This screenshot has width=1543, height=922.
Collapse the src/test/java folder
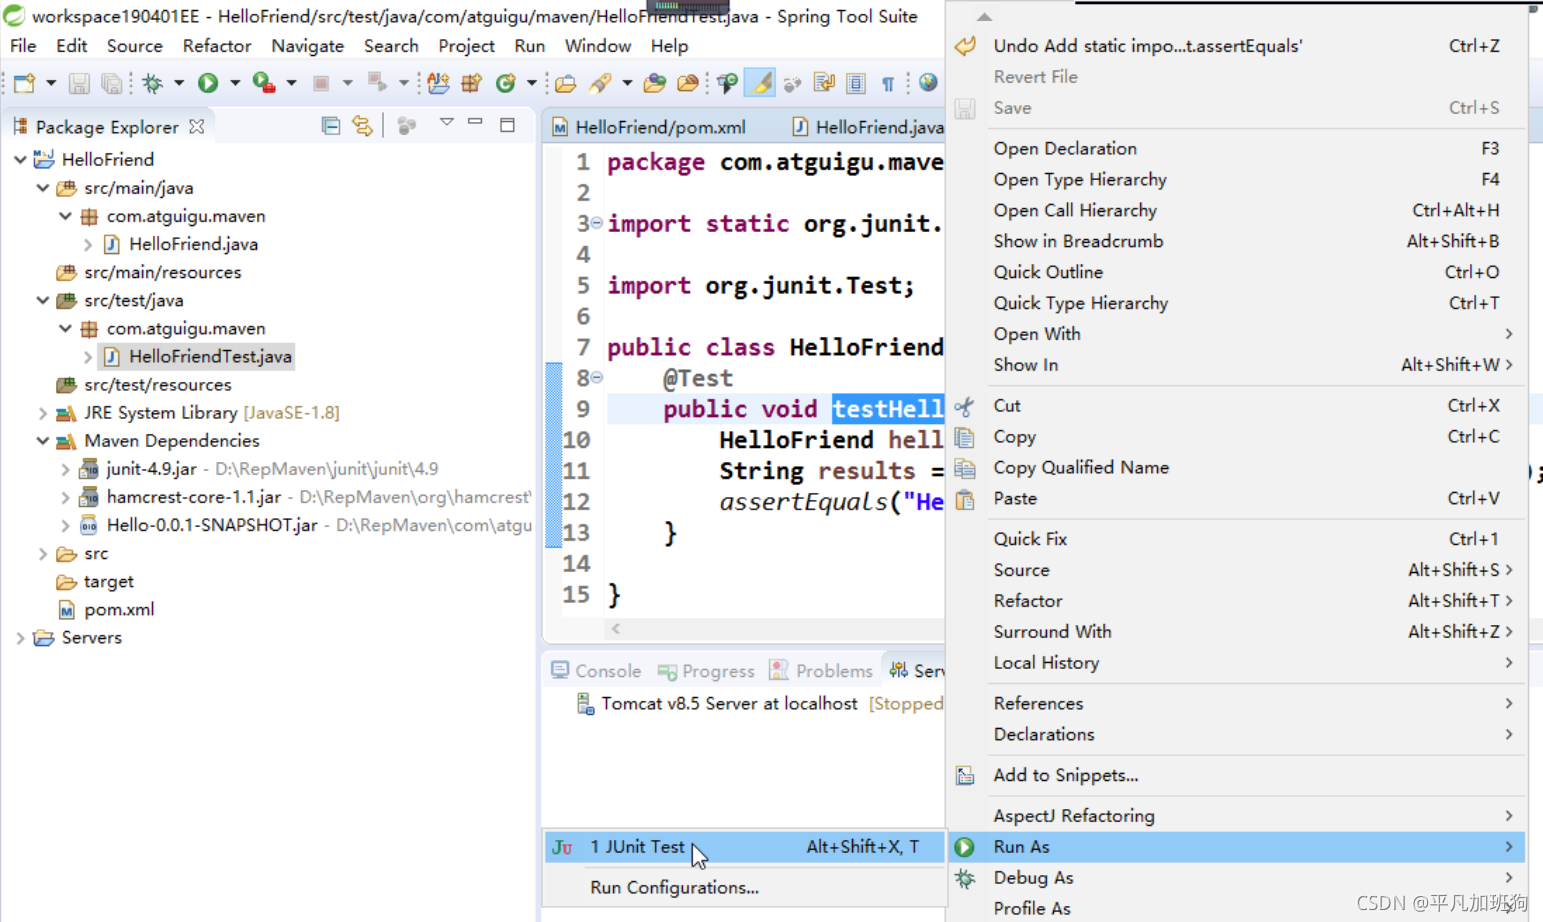pyautogui.click(x=42, y=300)
